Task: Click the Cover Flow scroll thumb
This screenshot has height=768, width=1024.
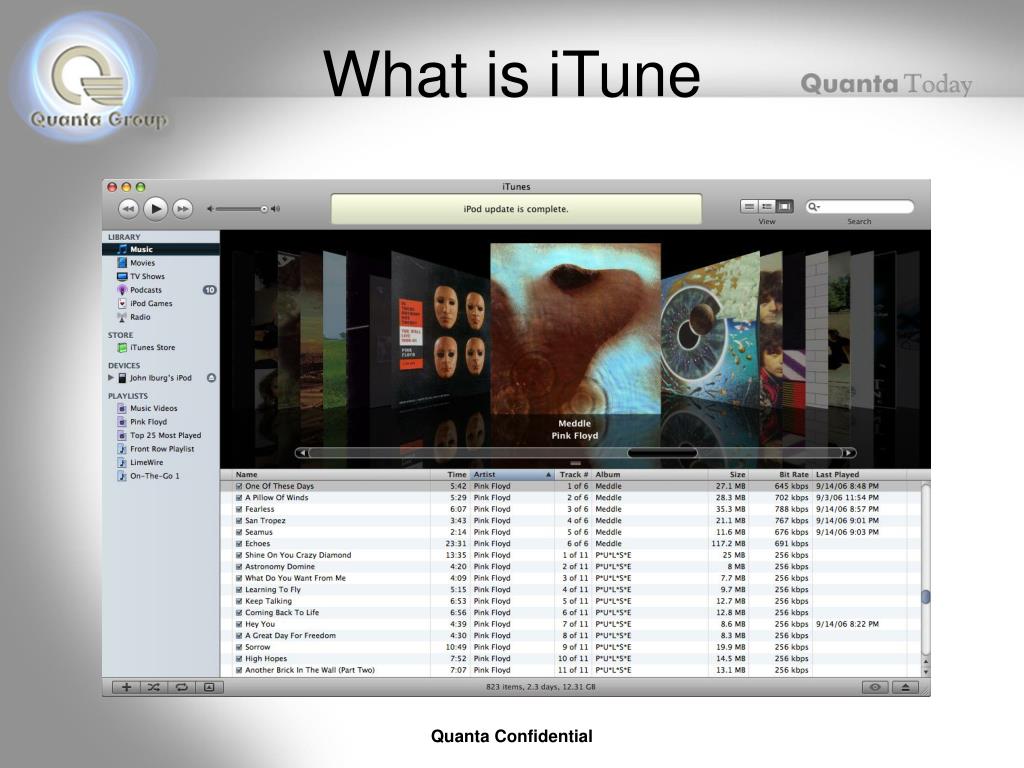Action: coord(662,453)
